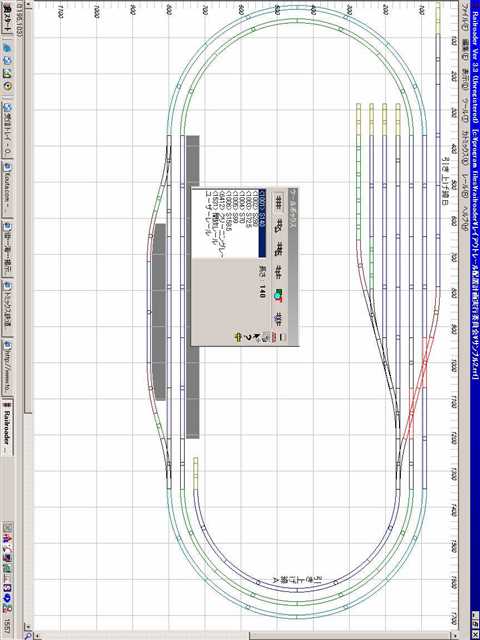Select the red double crossover track
The height and width of the screenshot is (640, 480).
(x=417, y=387)
